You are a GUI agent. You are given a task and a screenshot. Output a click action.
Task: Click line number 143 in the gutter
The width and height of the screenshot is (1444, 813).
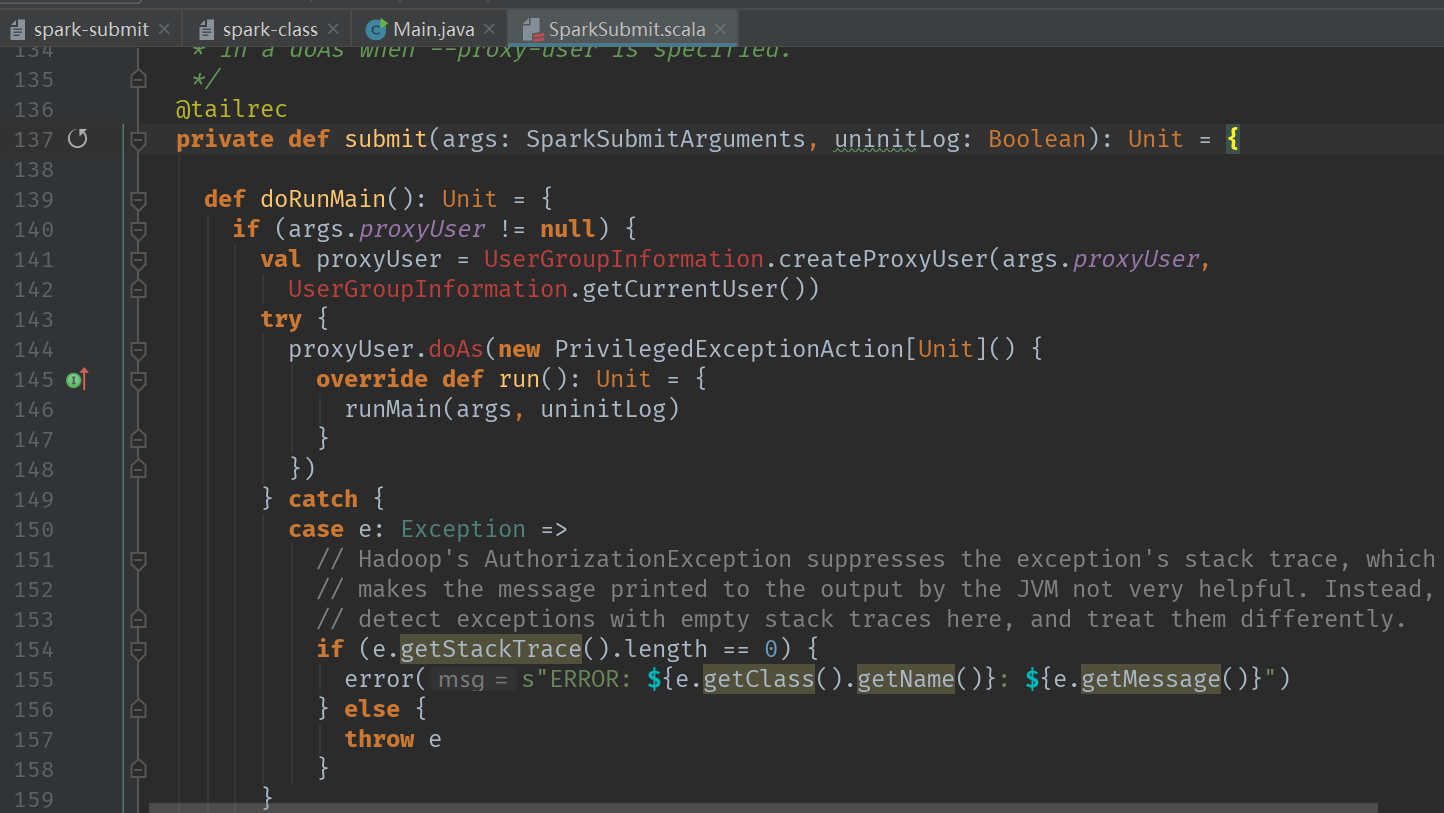pyautogui.click(x=34, y=319)
